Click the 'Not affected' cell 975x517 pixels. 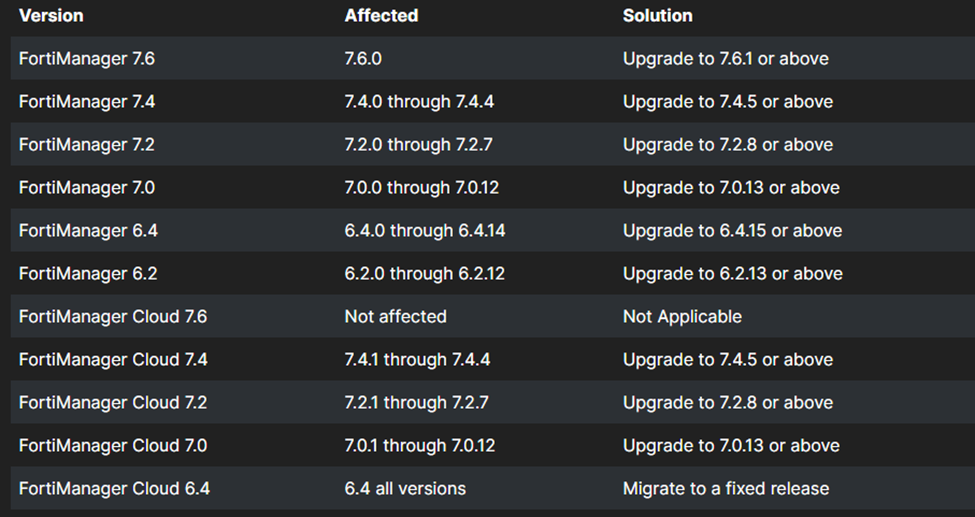click(395, 316)
